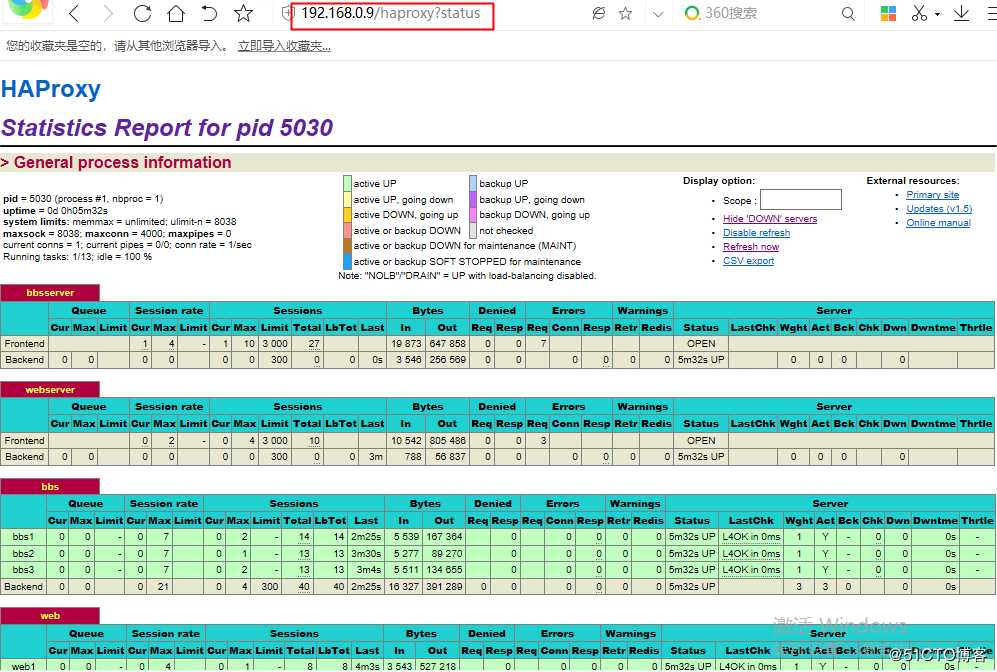
Task: Click the Refresh now link
Action: [x=751, y=247]
